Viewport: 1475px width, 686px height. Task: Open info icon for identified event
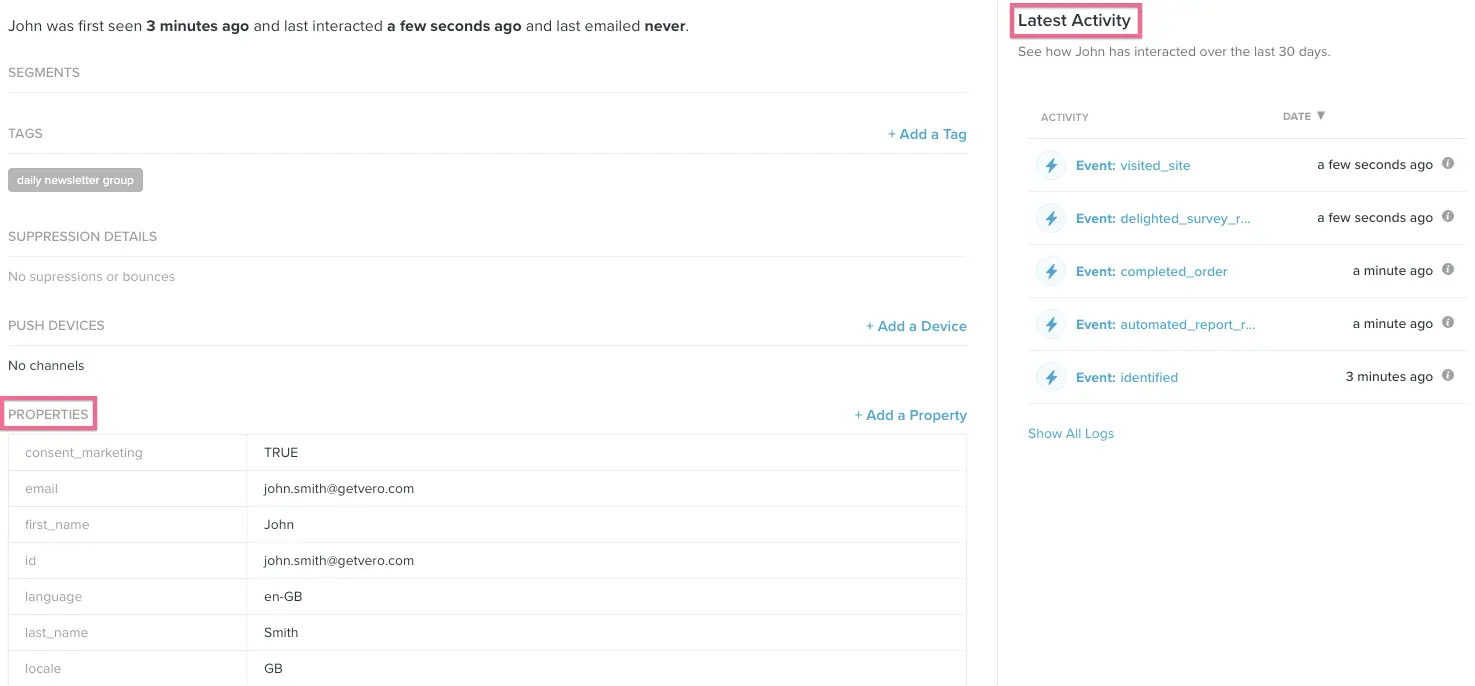[x=1447, y=376]
